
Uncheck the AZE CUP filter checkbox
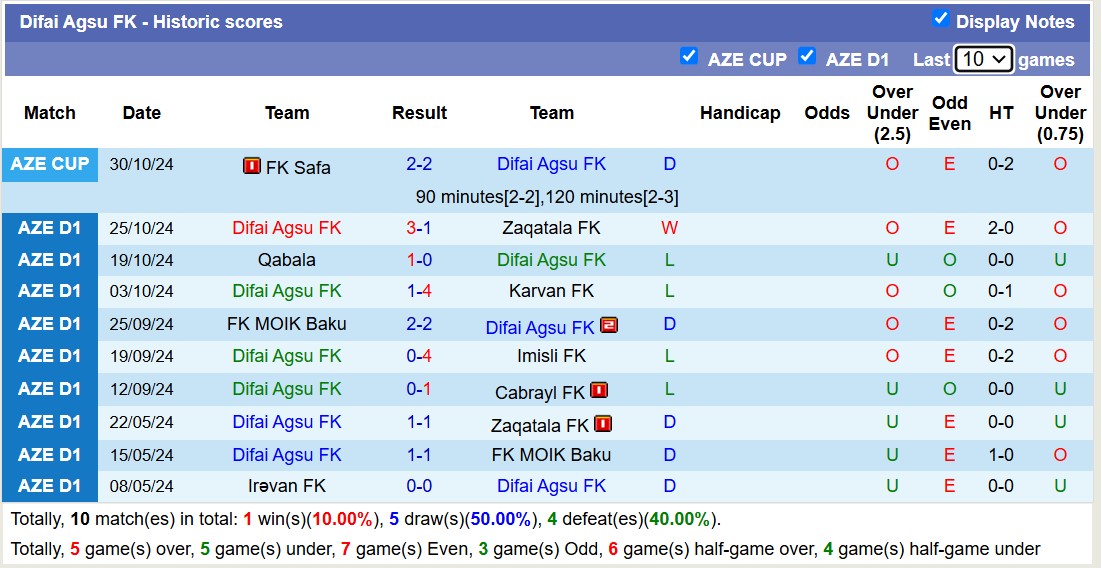689,57
